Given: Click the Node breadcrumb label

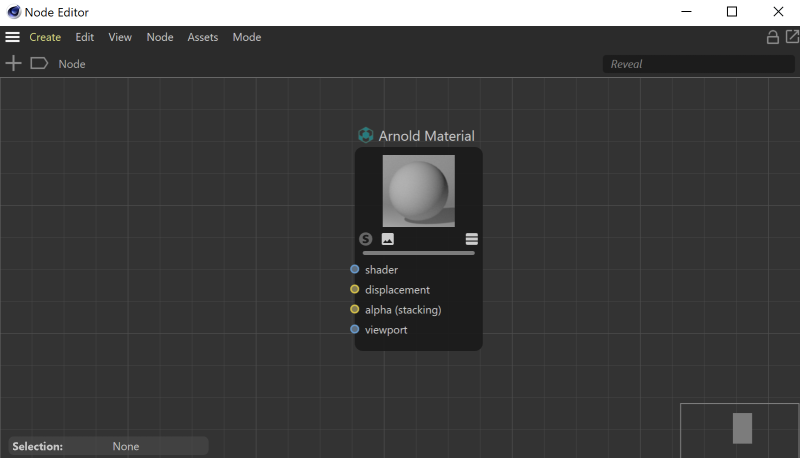Looking at the screenshot, I should pyautogui.click(x=72, y=64).
